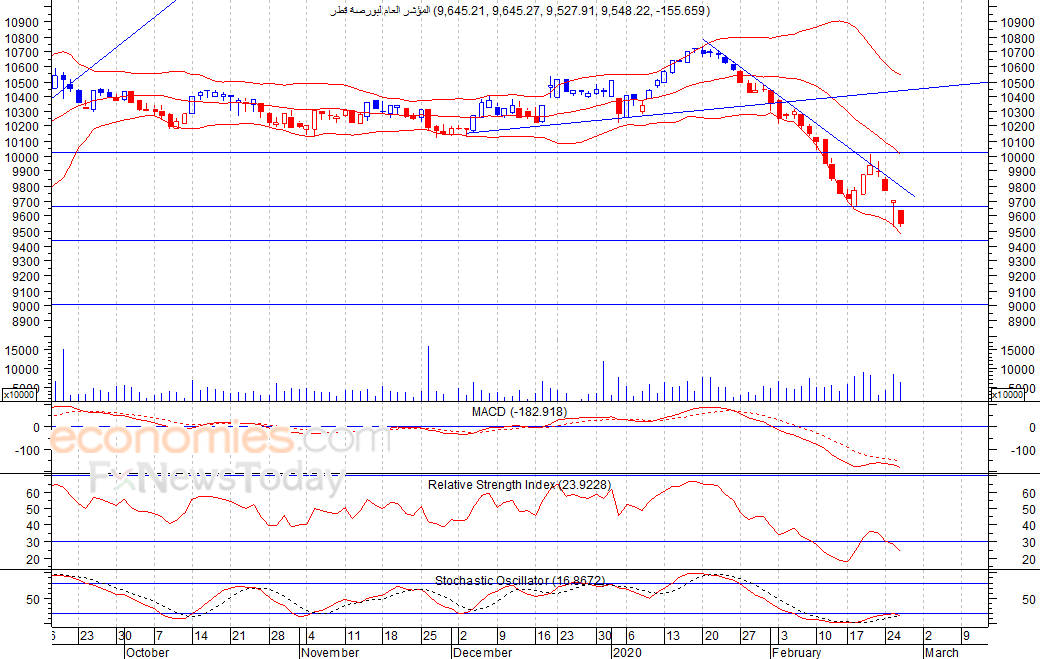Click the date label 4 above November
Screen dimensions: 1040x659
coord(311,636)
